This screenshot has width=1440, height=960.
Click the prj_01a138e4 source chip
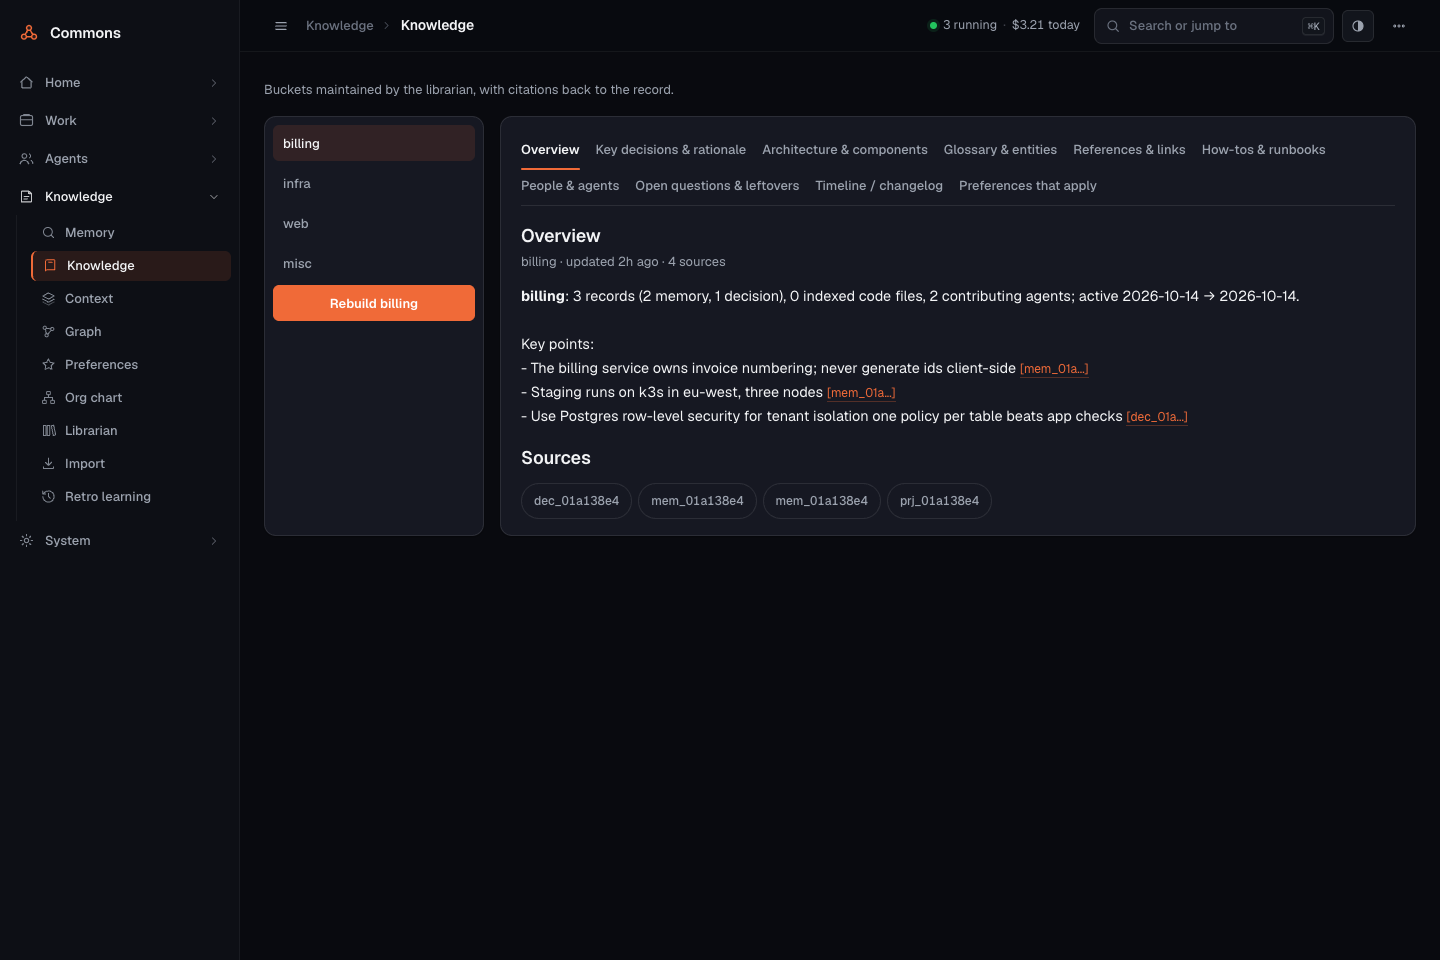tap(939, 501)
